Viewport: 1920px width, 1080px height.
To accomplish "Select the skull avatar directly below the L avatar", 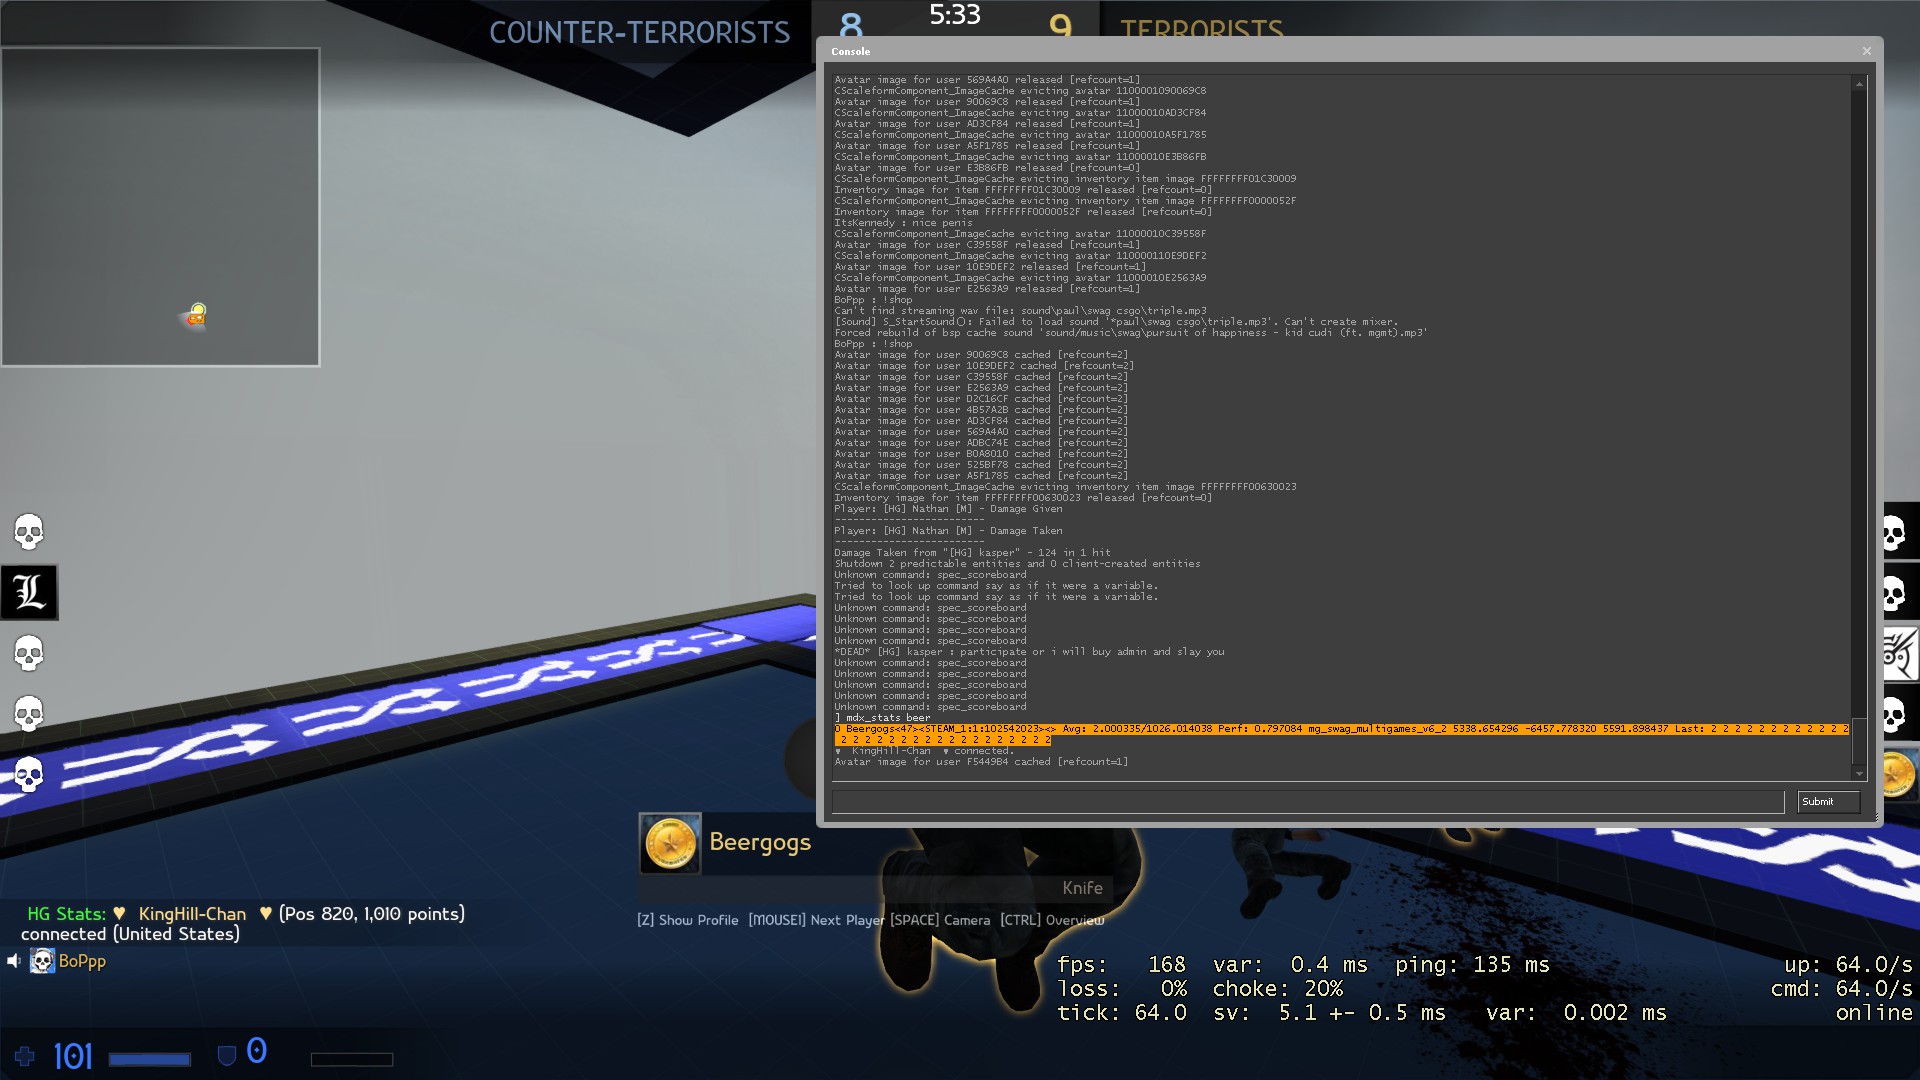I will 29,654.
